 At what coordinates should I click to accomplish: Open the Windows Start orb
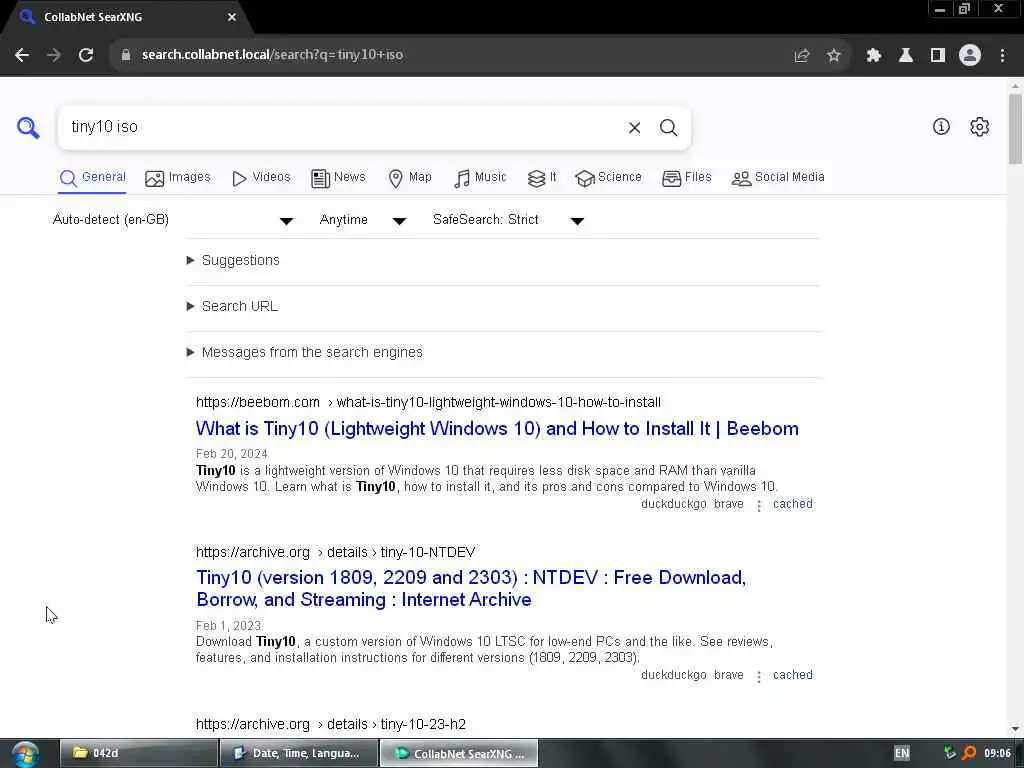point(25,754)
